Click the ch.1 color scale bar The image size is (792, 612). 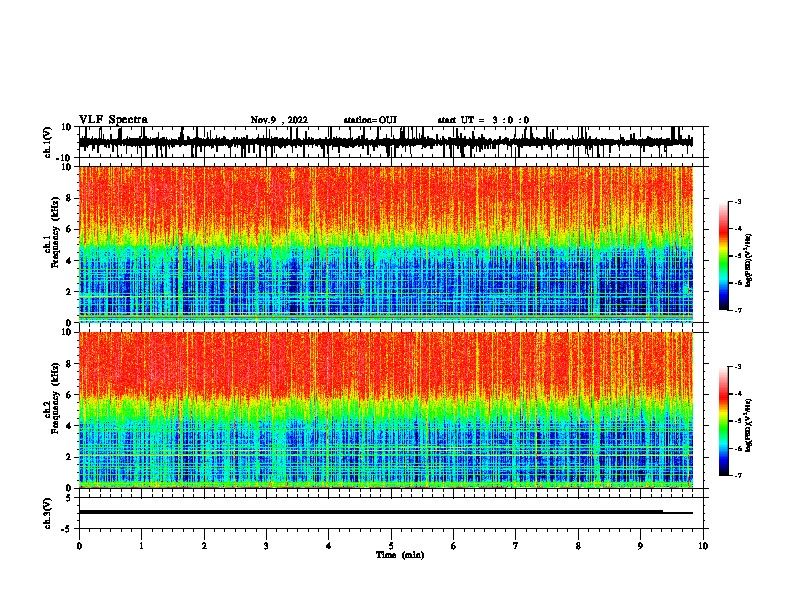(724, 256)
